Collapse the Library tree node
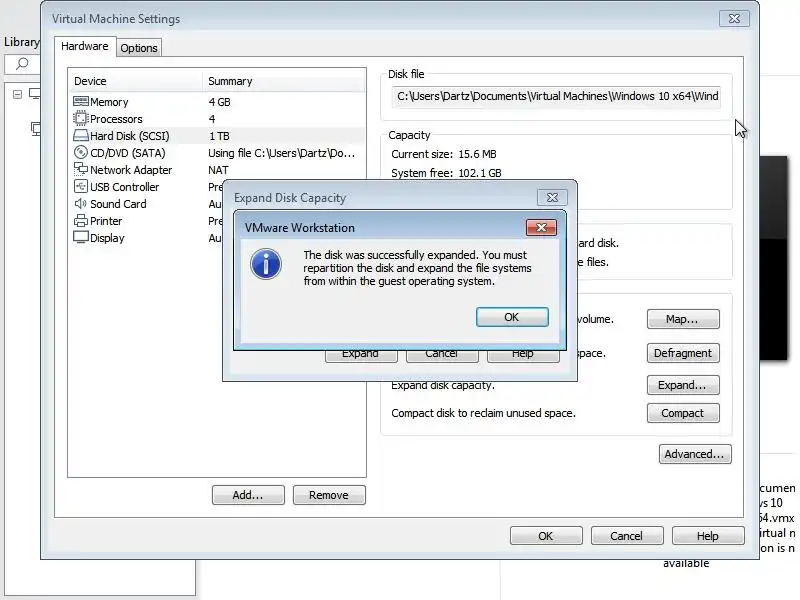The image size is (800, 600). [17, 94]
